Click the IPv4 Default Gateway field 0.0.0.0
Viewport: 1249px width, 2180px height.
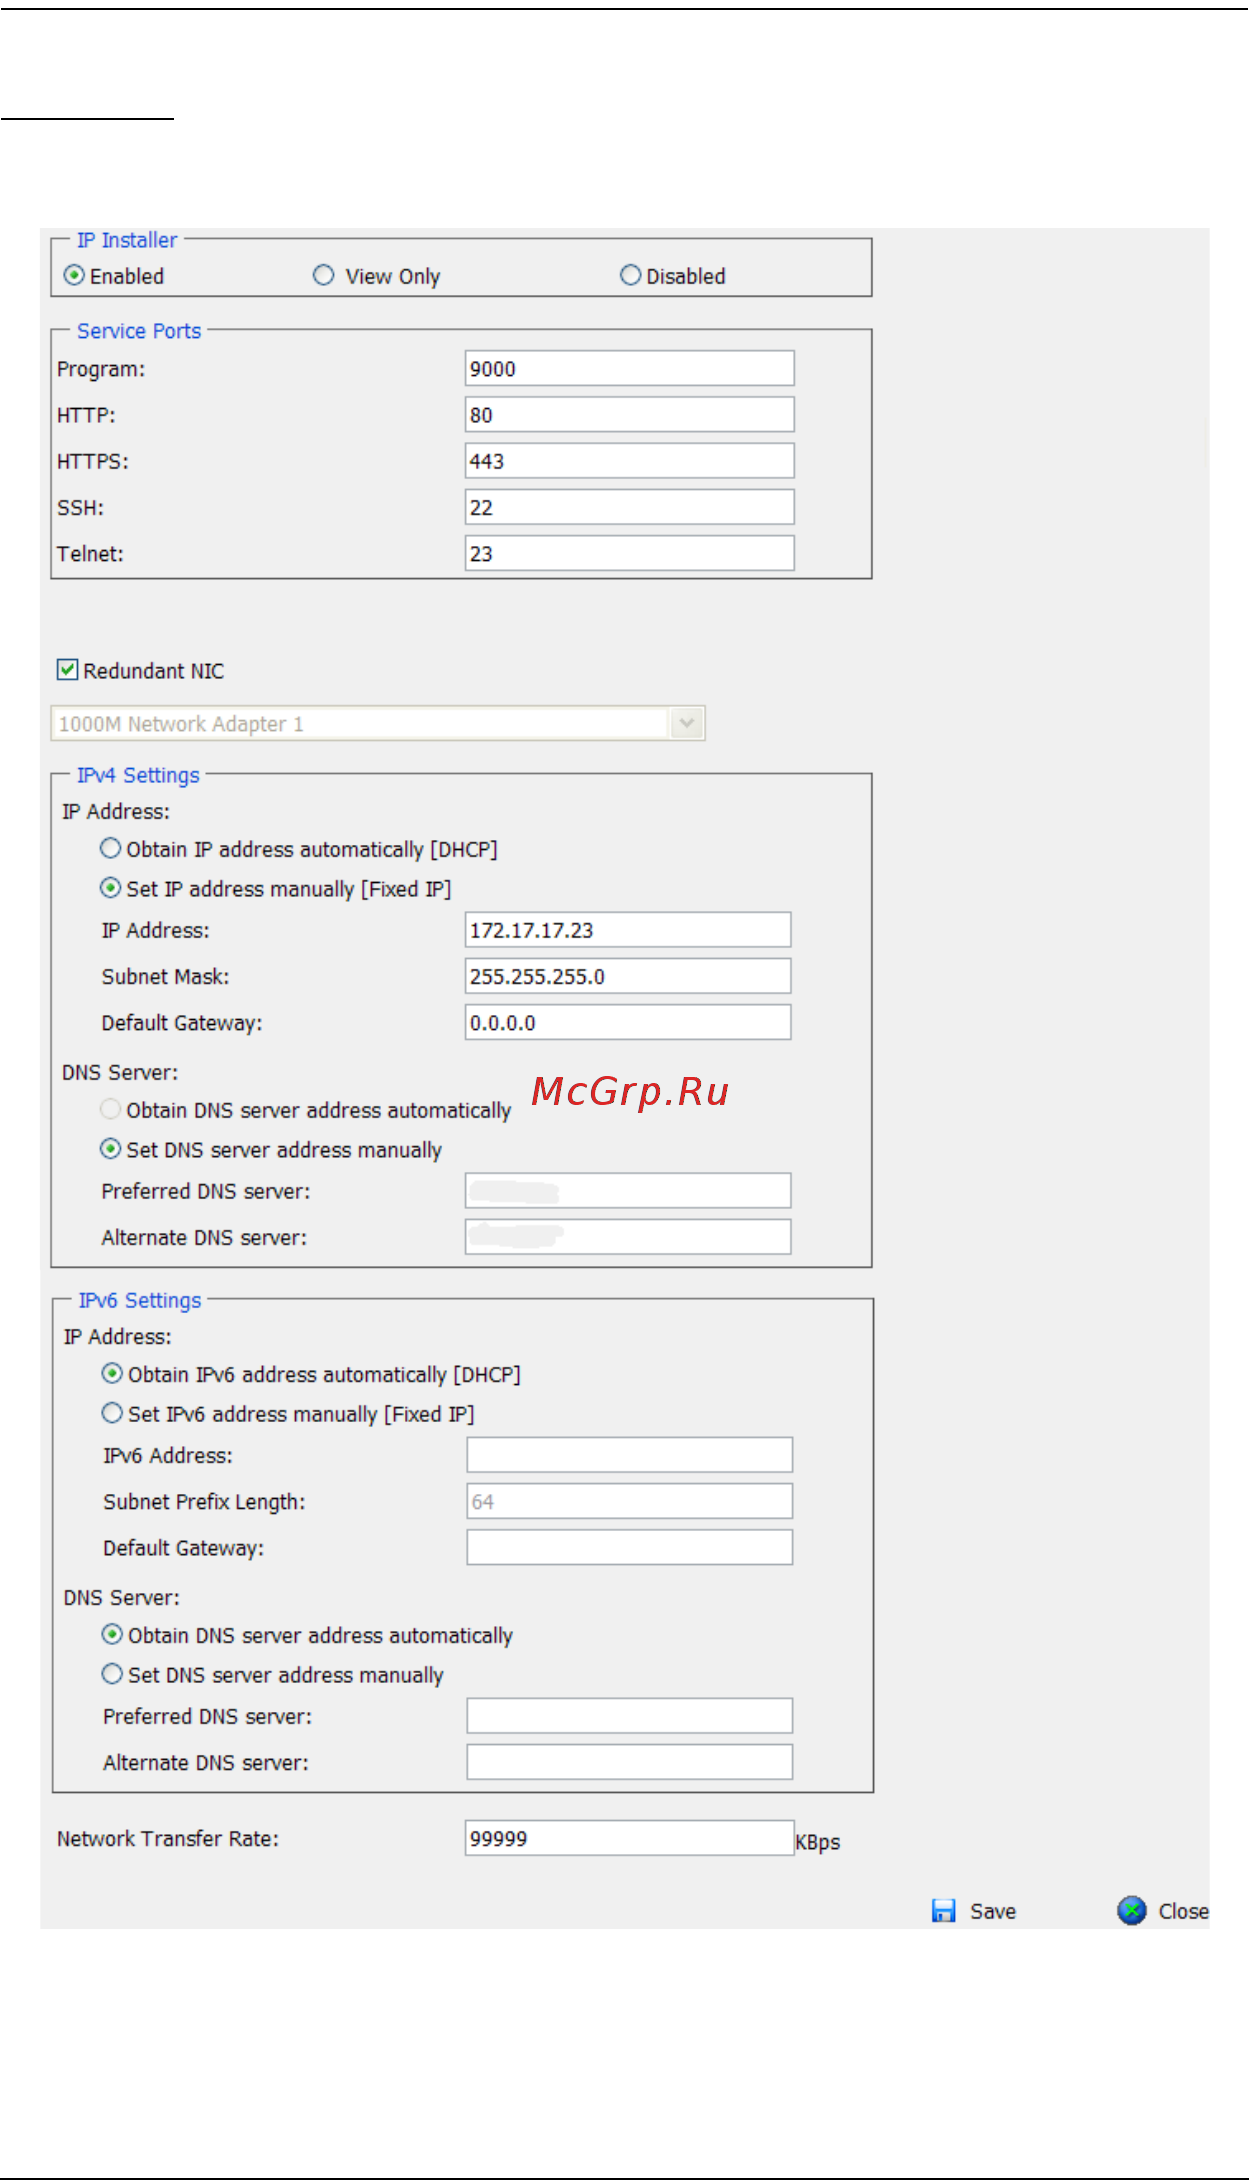click(628, 1022)
